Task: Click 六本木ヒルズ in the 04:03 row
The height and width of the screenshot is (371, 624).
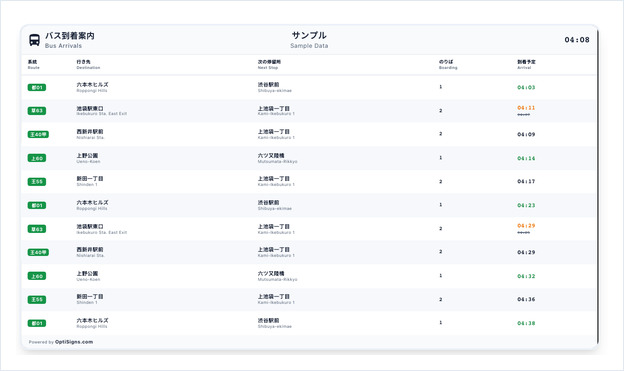Action: coord(92,85)
